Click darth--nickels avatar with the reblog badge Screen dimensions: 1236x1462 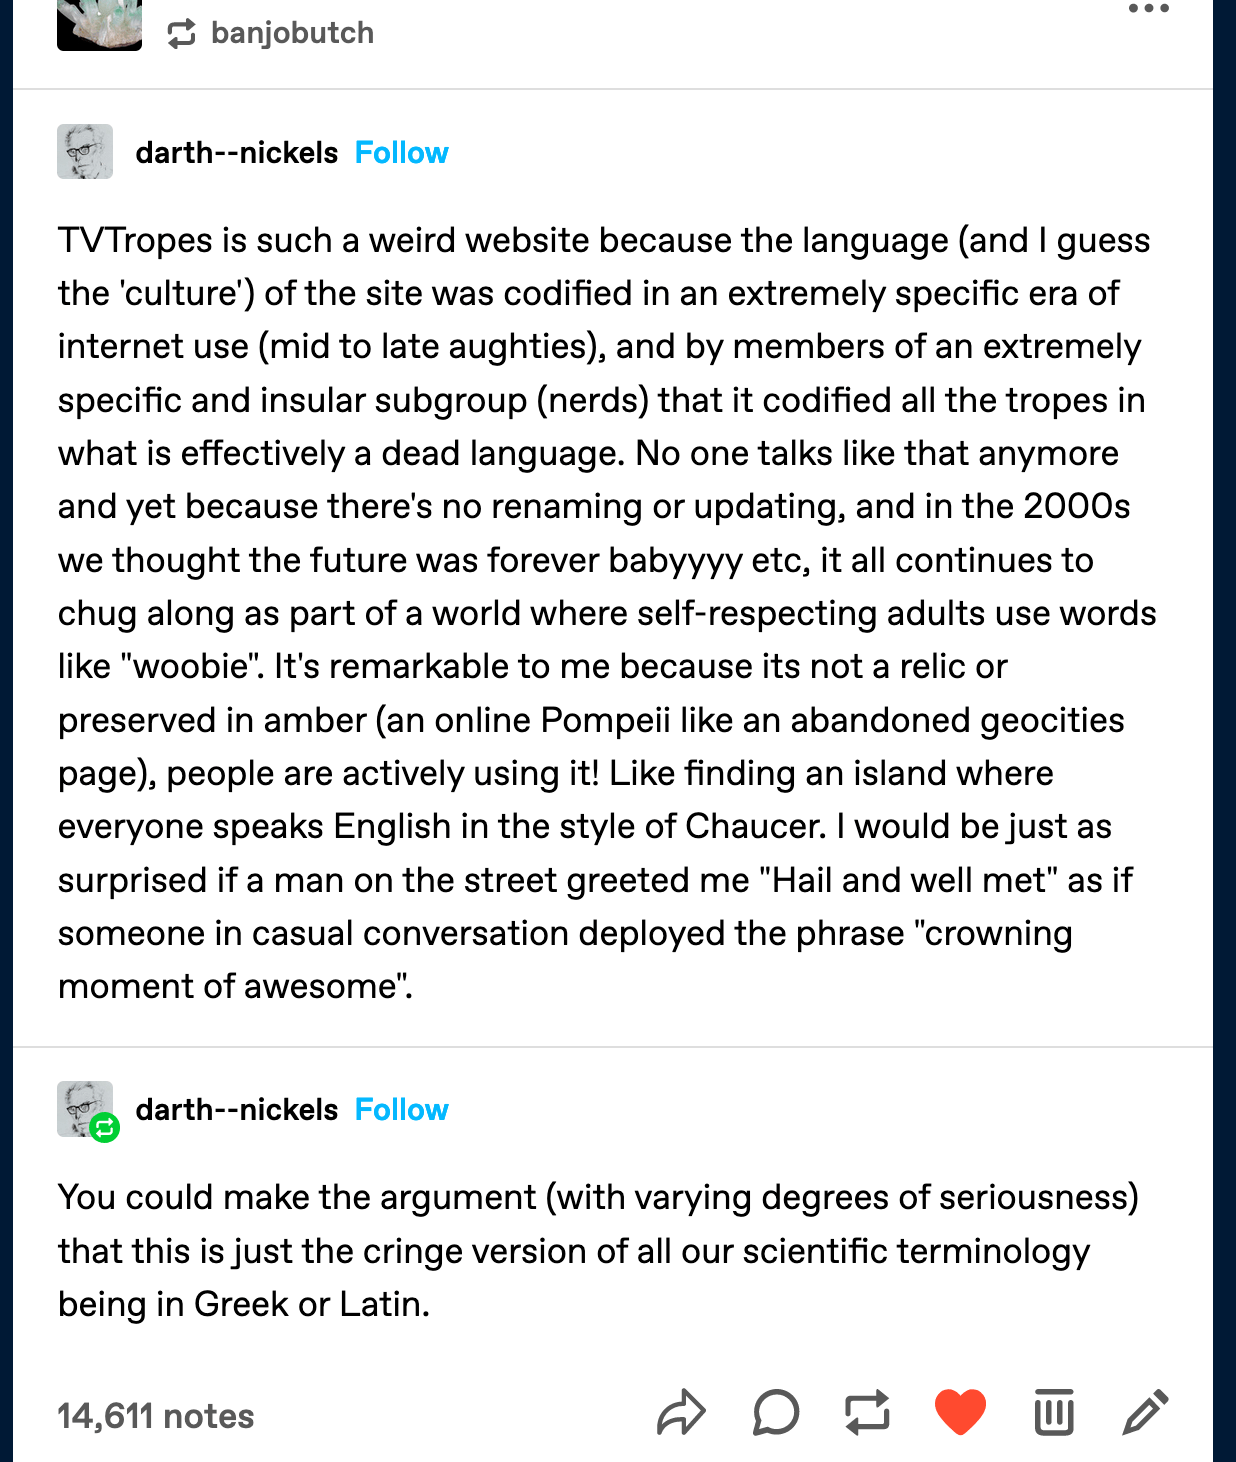coord(85,1108)
